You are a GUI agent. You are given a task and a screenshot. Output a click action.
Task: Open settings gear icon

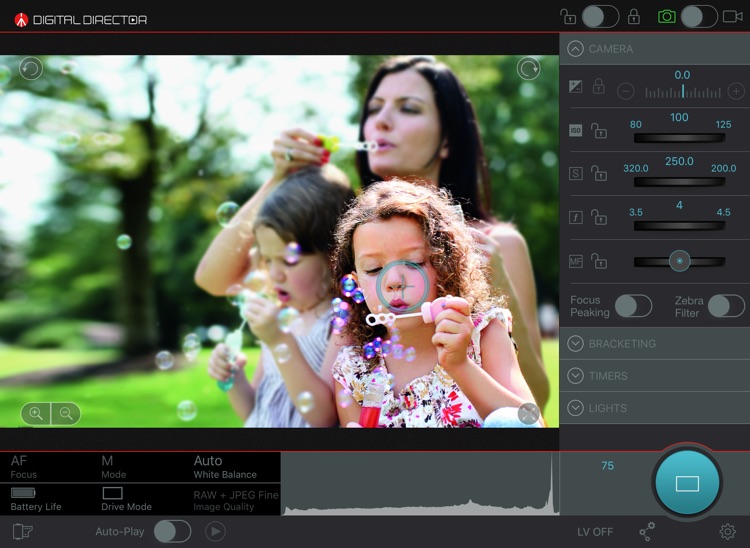click(728, 532)
